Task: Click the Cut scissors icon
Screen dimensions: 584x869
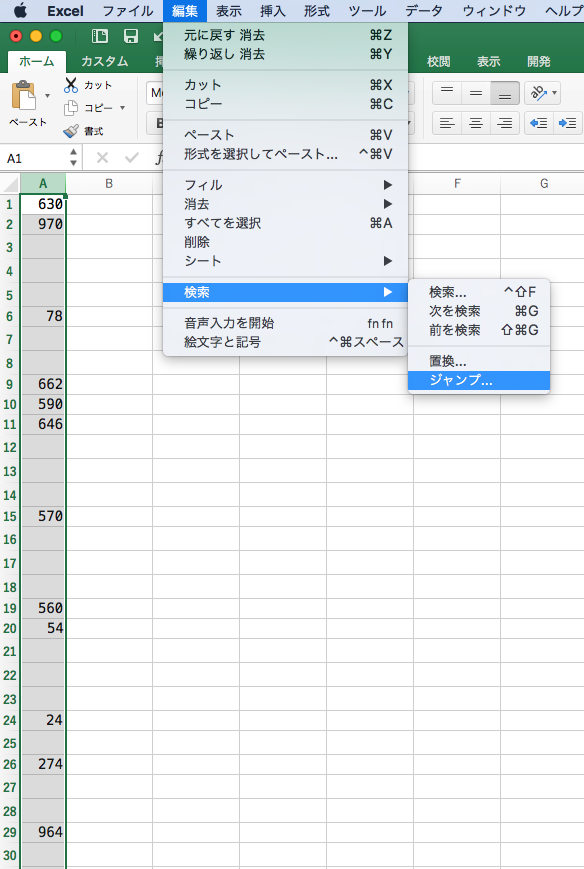Action: (x=71, y=85)
